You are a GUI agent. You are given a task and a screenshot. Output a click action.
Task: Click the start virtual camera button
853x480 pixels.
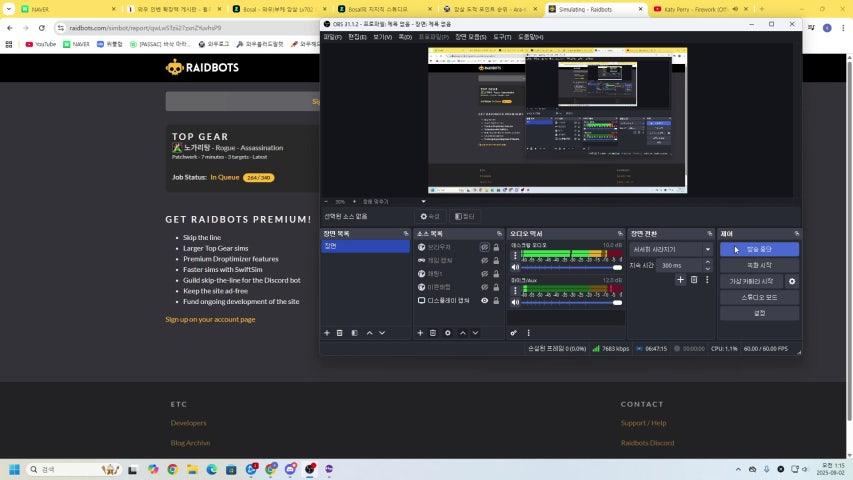coord(751,281)
